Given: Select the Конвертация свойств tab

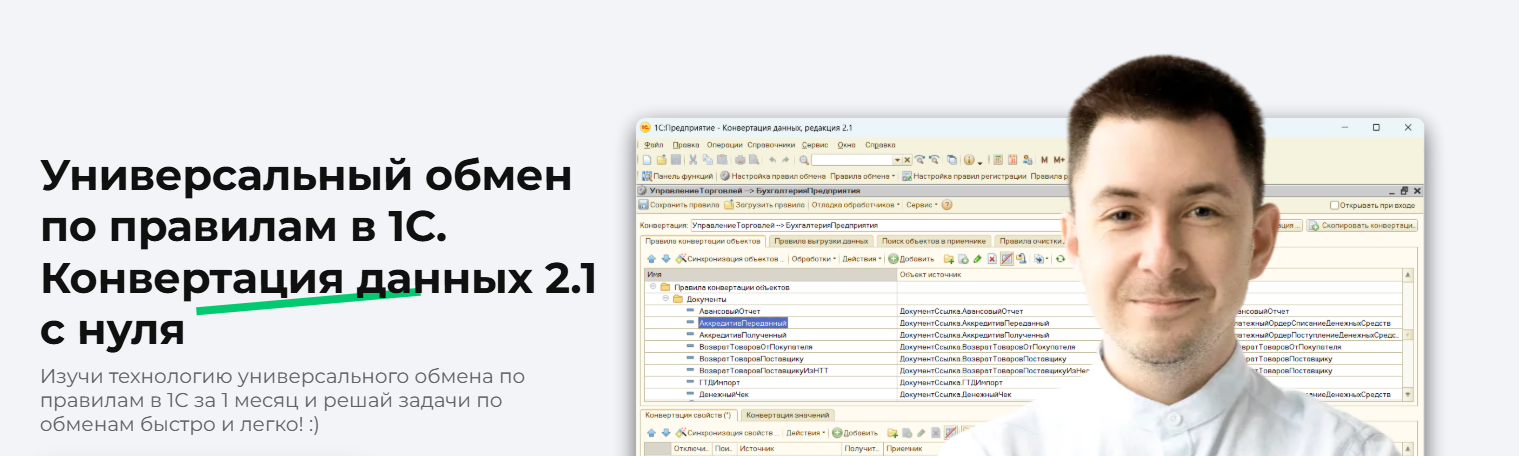Looking at the screenshot, I should (688, 415).
